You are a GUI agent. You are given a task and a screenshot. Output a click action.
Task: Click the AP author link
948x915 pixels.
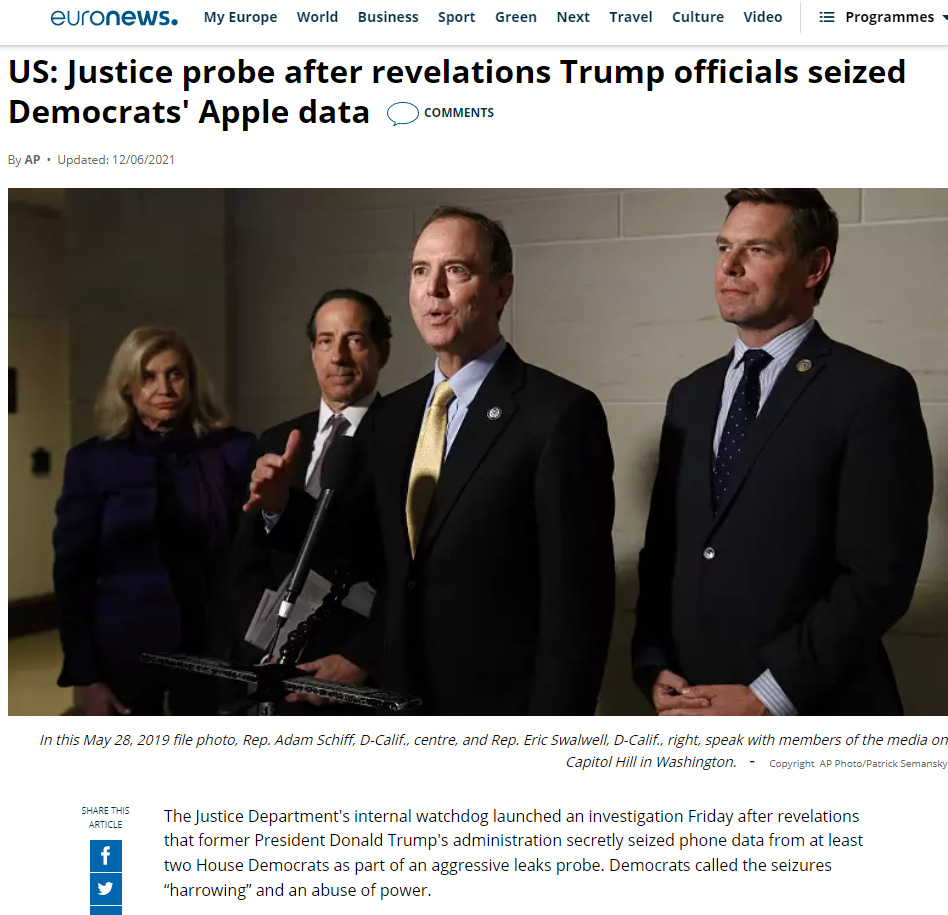[x=32, y=160]
